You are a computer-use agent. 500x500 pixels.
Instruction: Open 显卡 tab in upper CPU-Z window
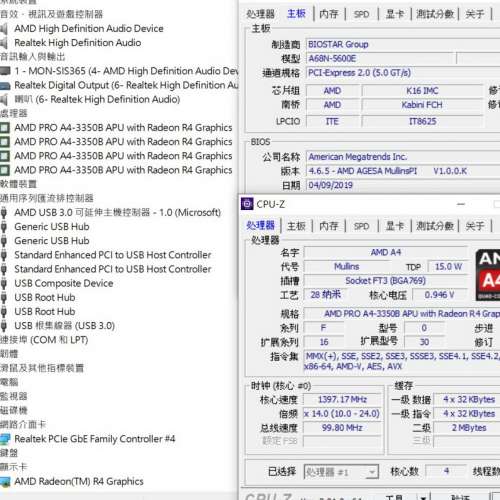coord(395,14)
